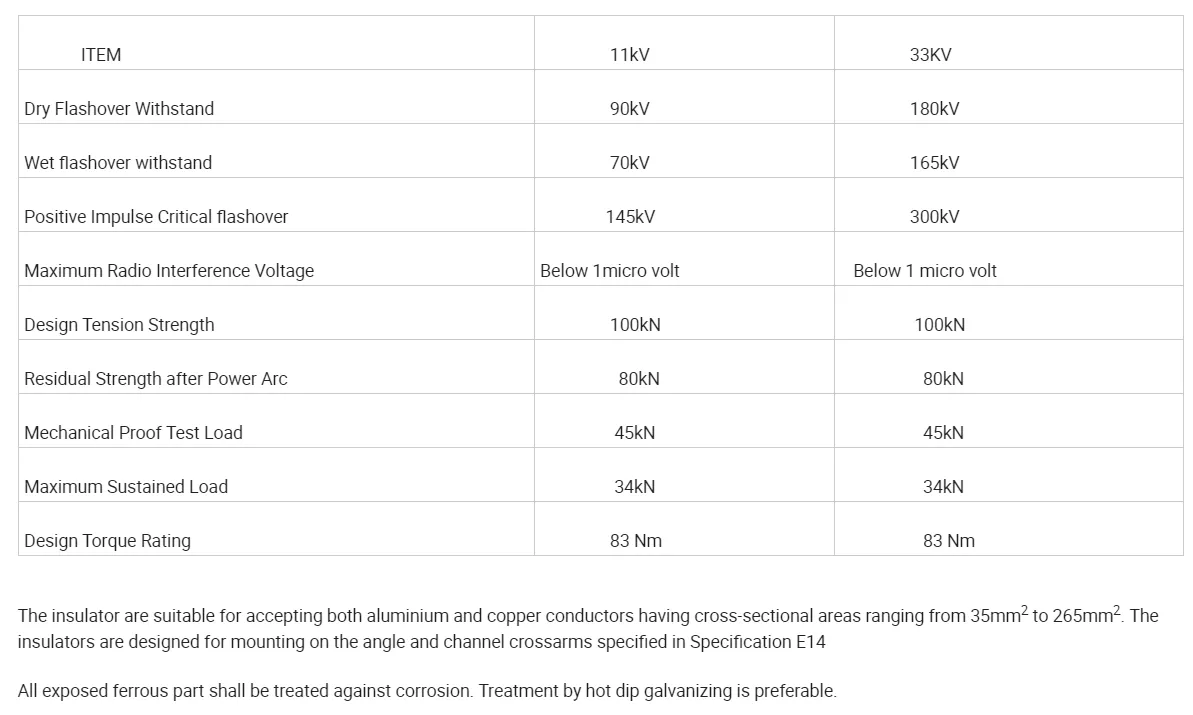Viewport: 1193px width, 715px height.
Task: Click the ITEM column header cell
Action: click(x=101, y=55)
